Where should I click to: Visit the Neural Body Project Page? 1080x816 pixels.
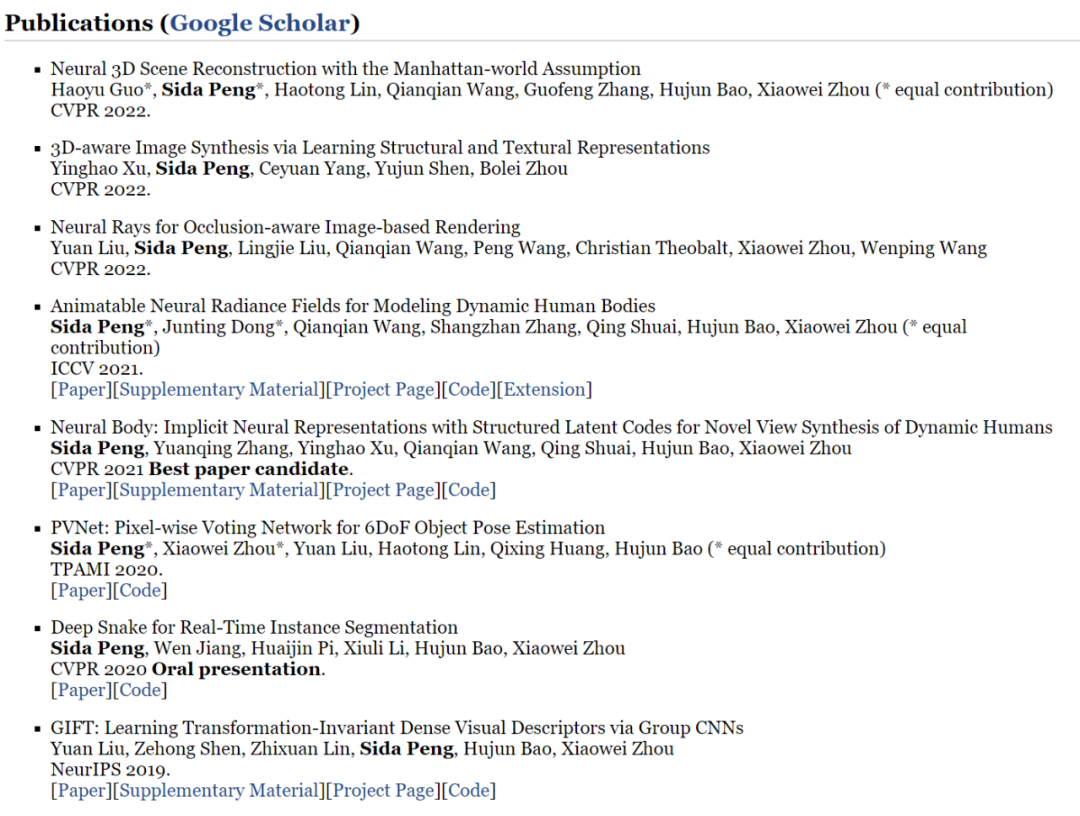(384, 490)
